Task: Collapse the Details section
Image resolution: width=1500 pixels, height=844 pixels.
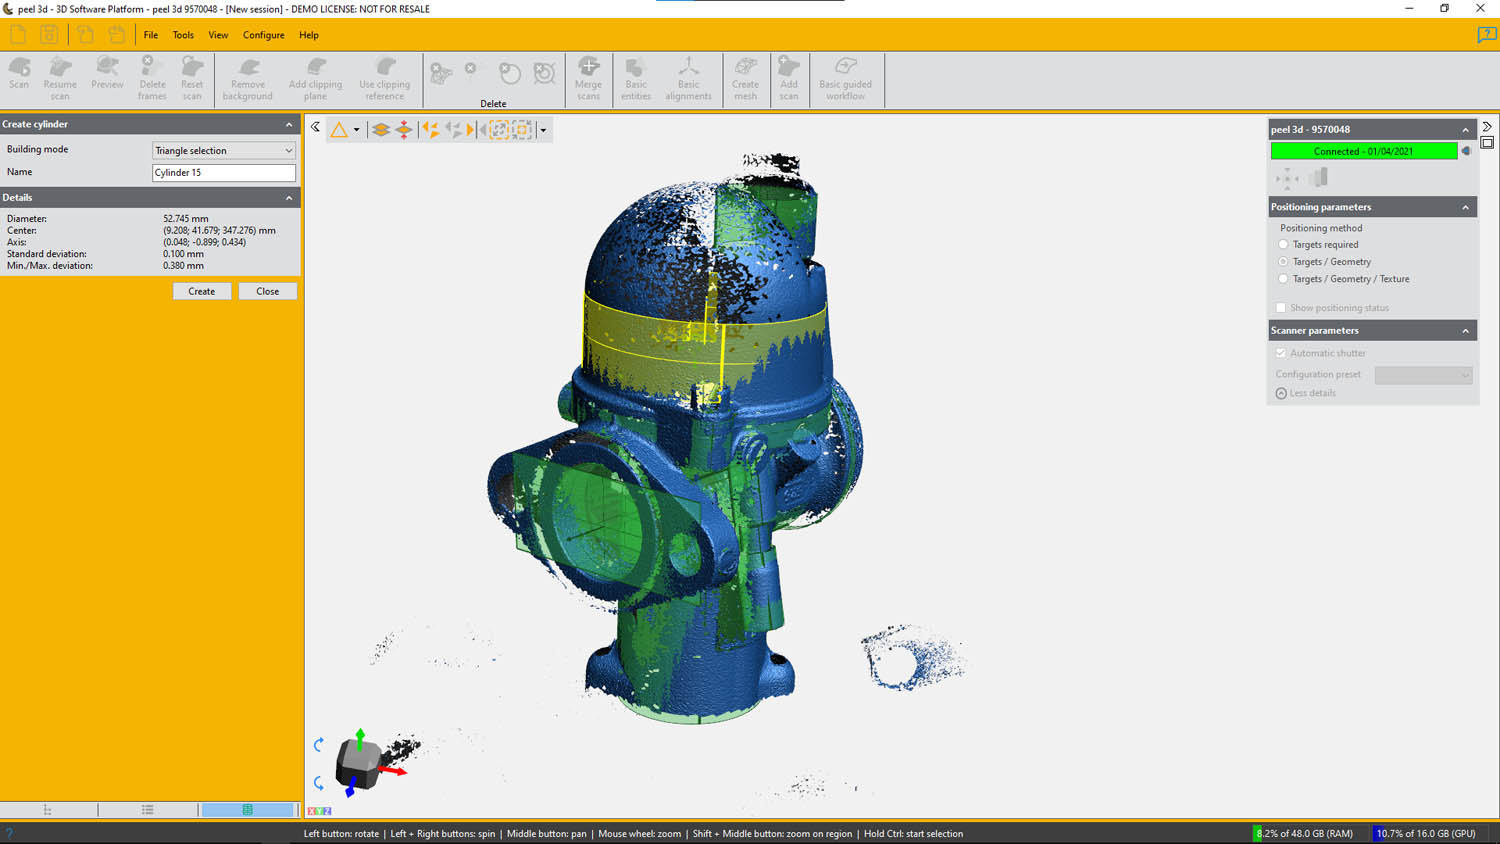Action: [x=289, y=198]
